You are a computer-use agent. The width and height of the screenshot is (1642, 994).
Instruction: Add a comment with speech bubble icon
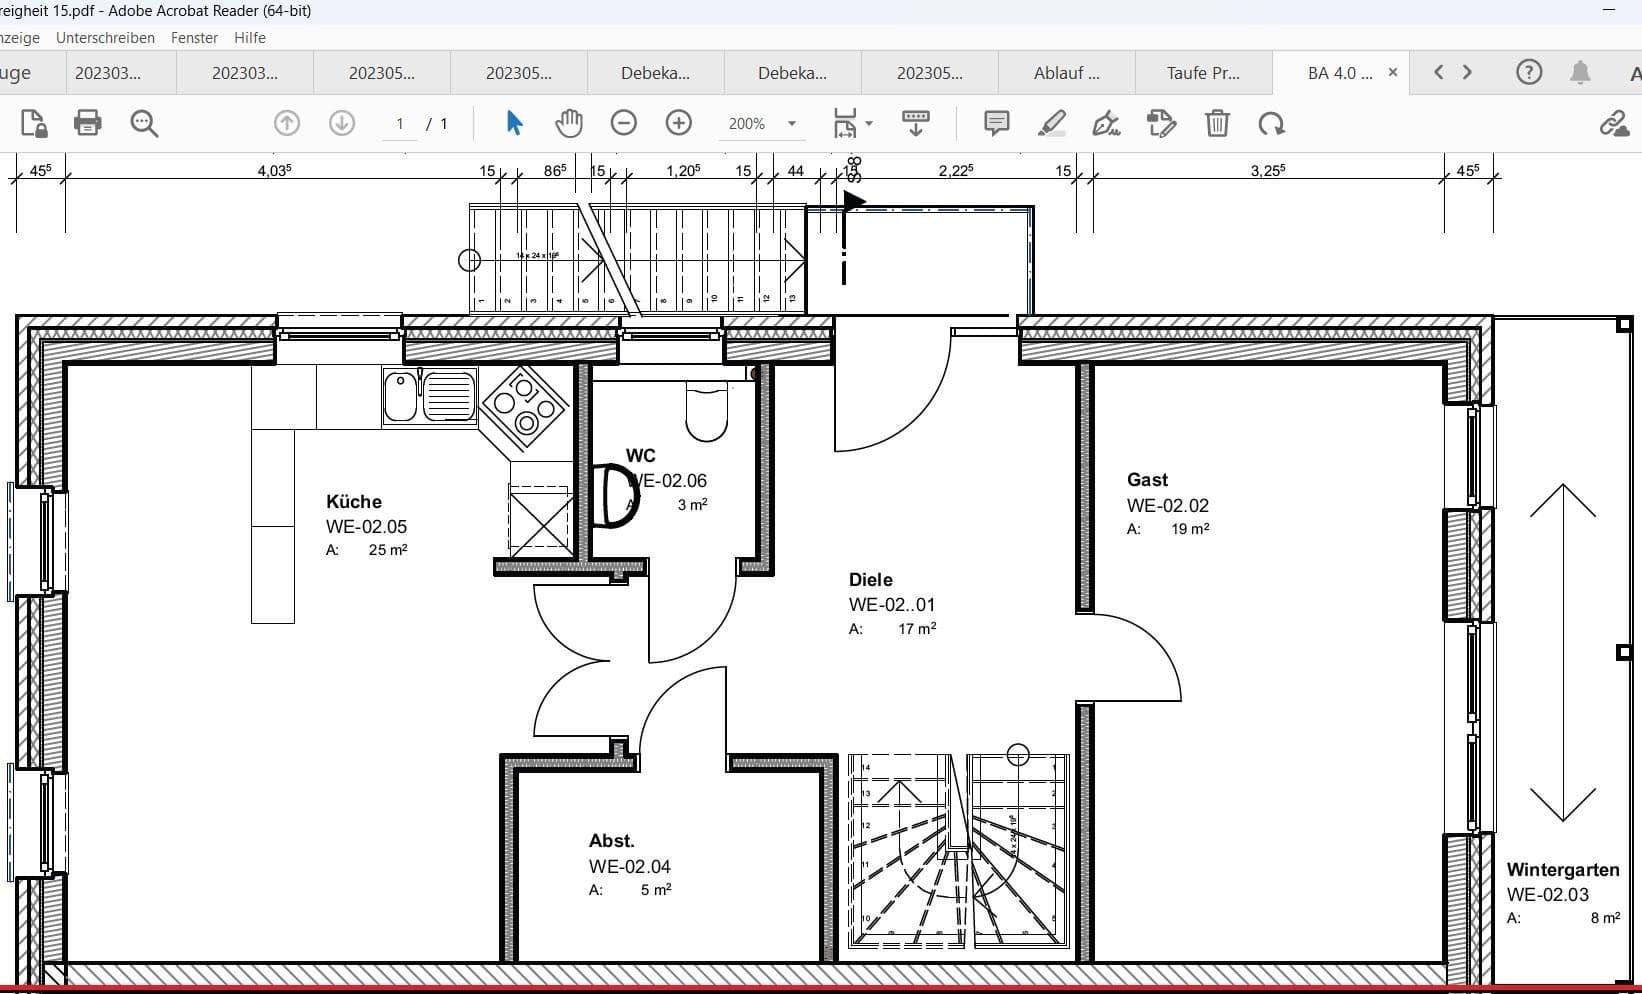pyautogui.click(x=996, y=123)
